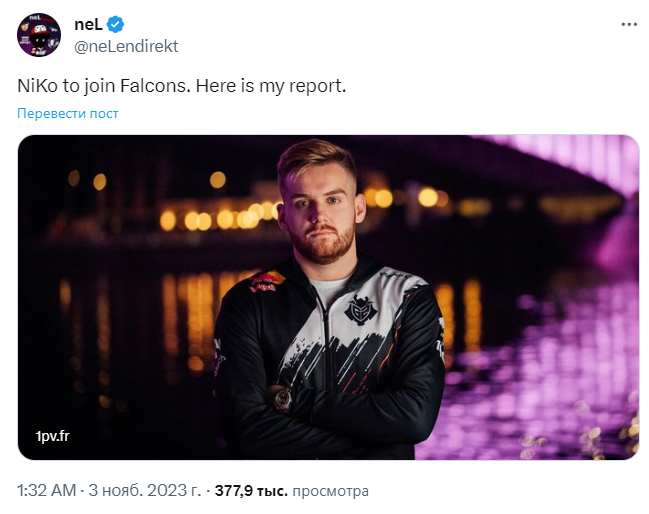Click the player's face in the photo
The image size is (649, 514).
coord(318,205)
